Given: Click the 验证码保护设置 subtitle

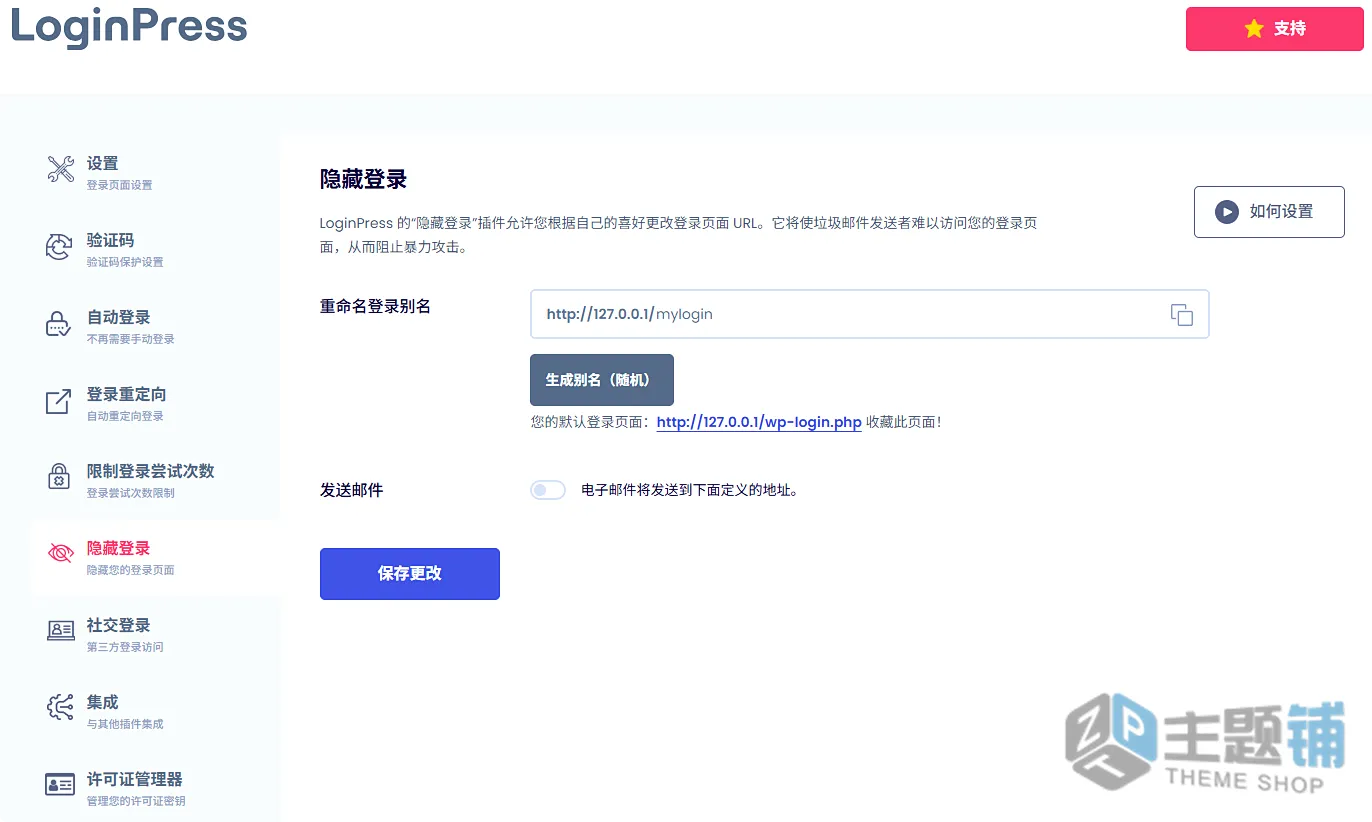Looking at the screenshot, I should 125,262.
